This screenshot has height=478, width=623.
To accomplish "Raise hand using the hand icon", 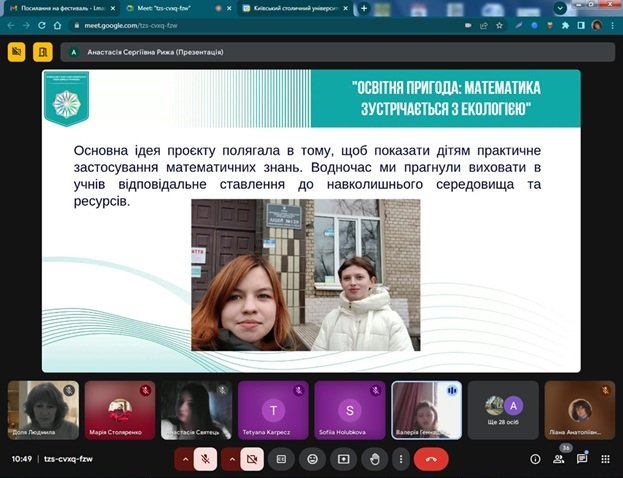I will click(x=374, y=459).
